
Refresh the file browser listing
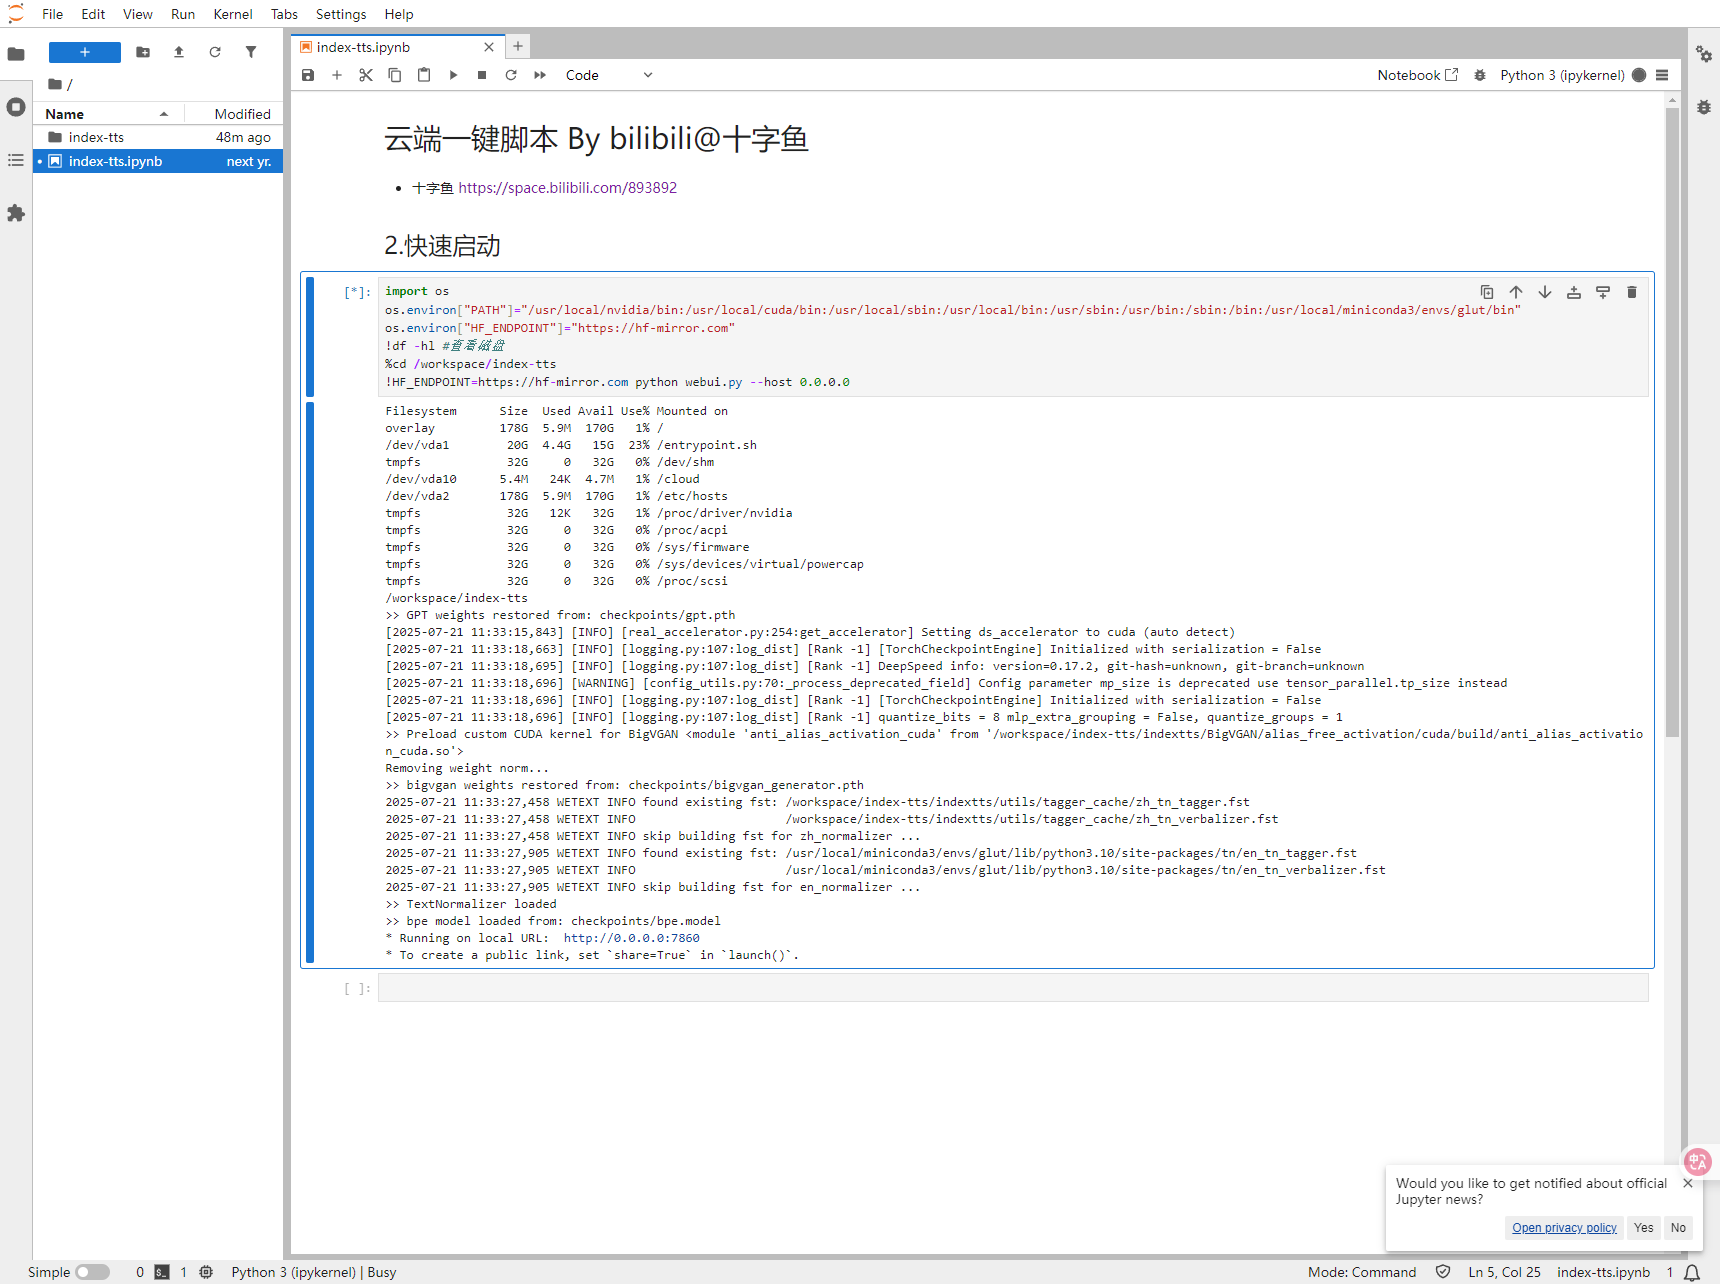(215, 52)
